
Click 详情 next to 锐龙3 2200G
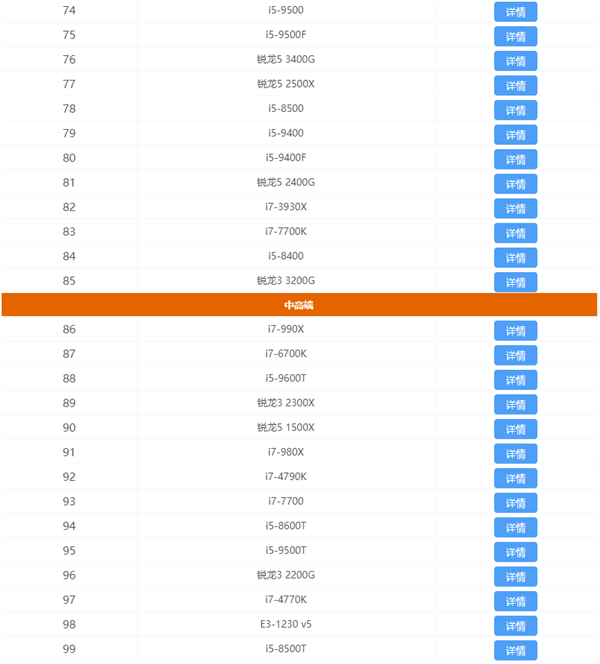[x=515, y=576]
